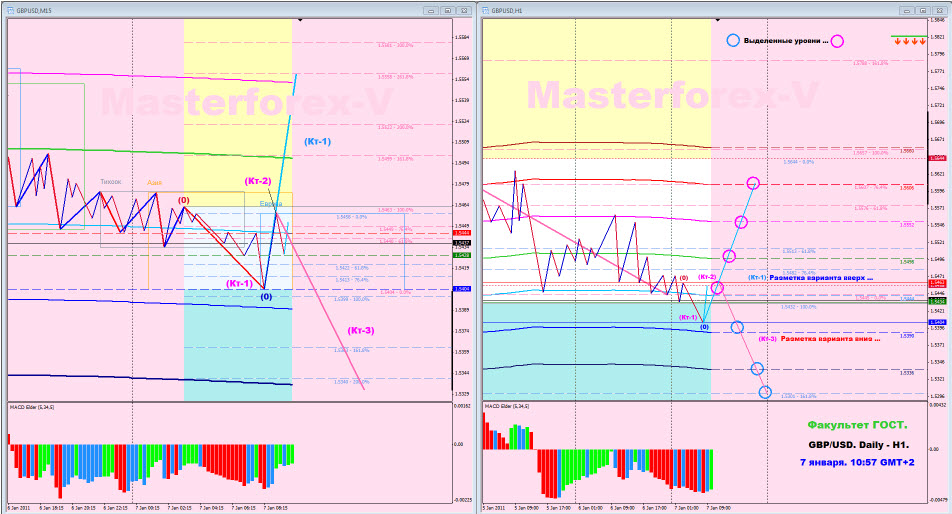Screen dimensions: 952x514
Task: Select the Разметка варианта вниз label
Action: point(830,339)
